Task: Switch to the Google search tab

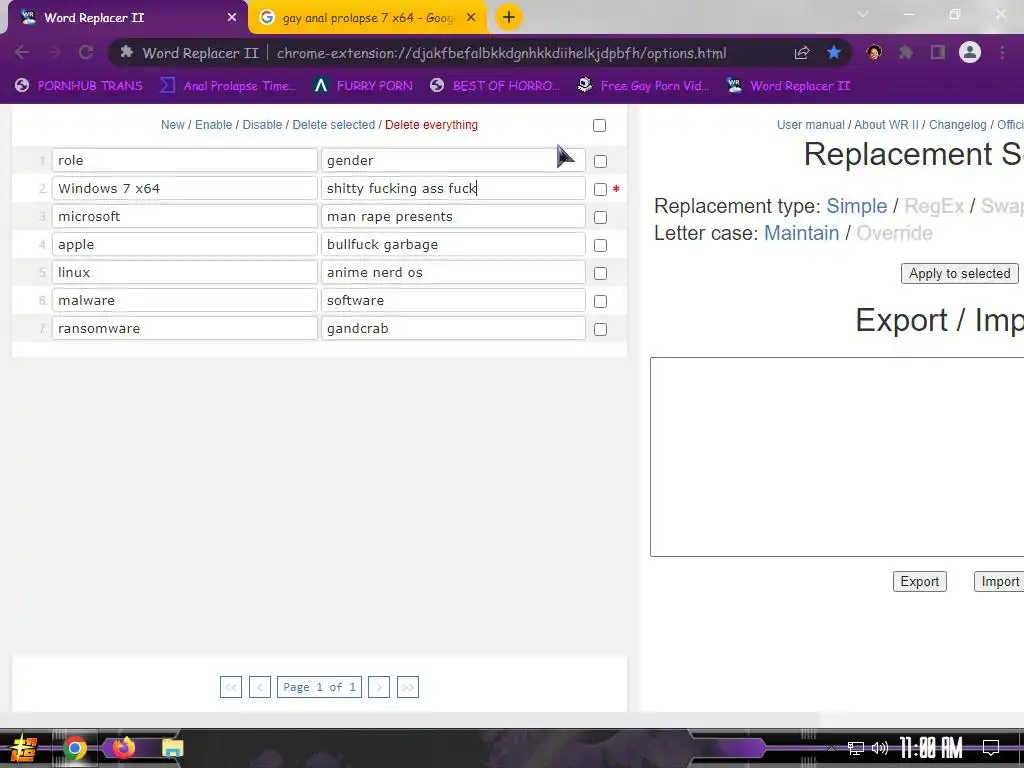Action: pyautogui.click(x=368, y=18)
